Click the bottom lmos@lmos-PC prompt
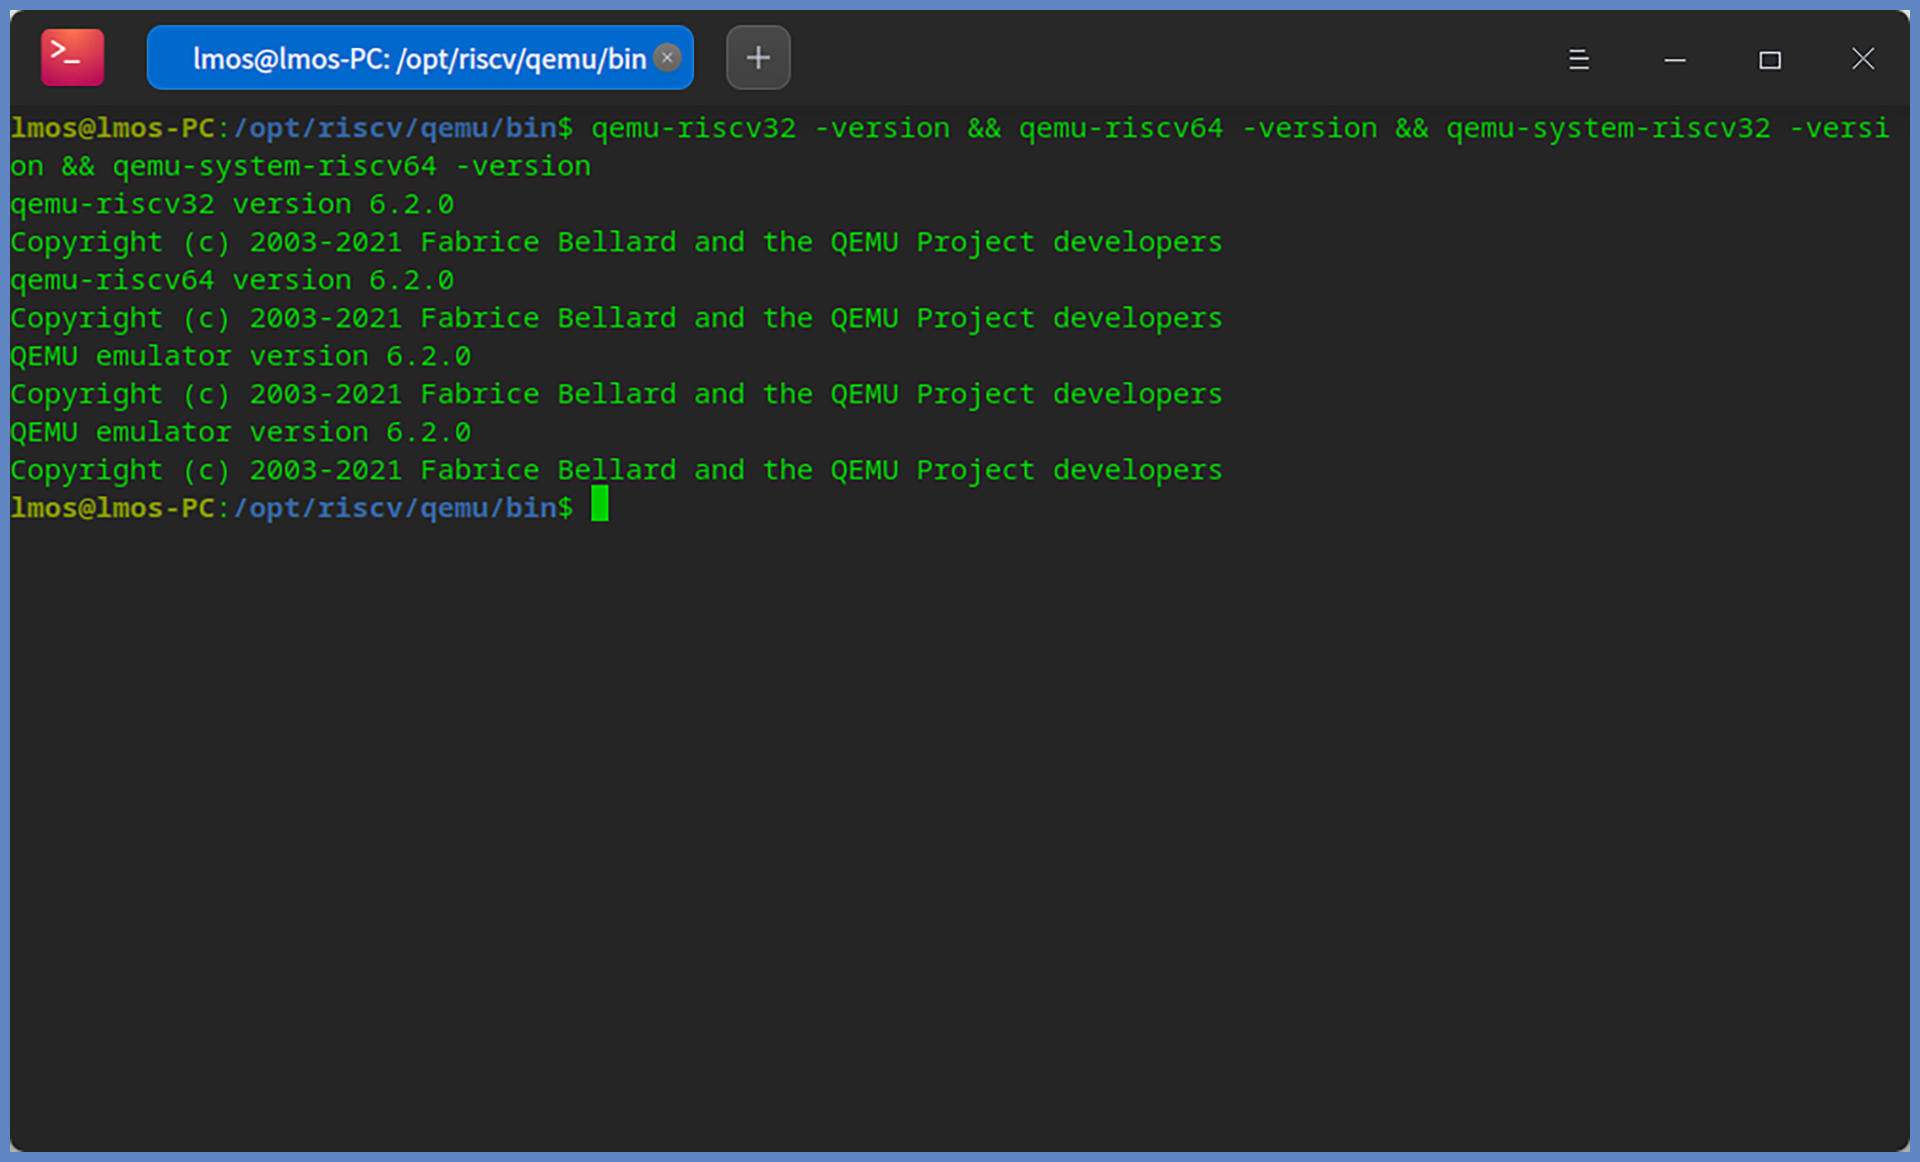This screenshot has width=1920, height=1162. [x=112, y=508]
